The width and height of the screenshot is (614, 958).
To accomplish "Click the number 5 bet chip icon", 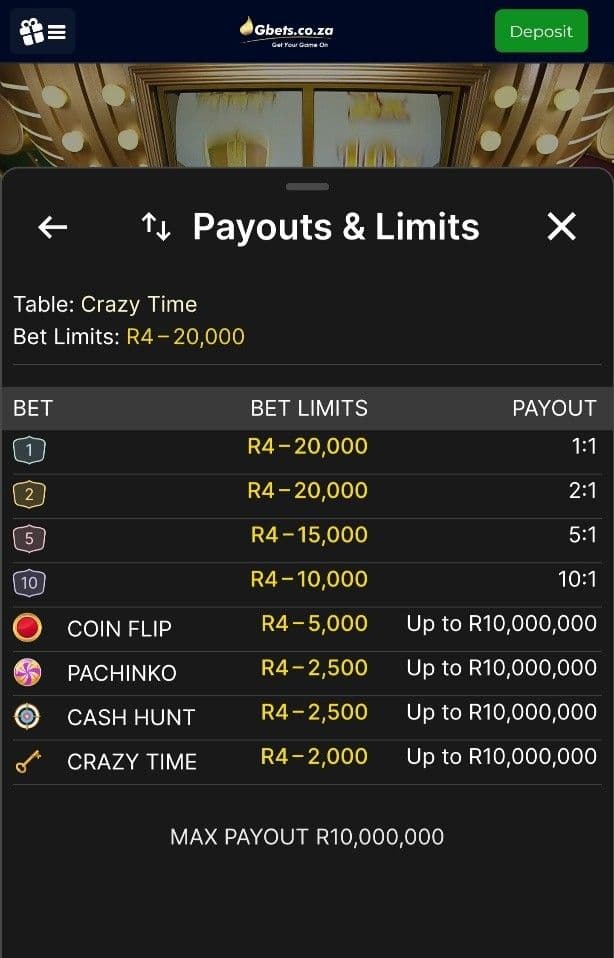I will [30, 537].
